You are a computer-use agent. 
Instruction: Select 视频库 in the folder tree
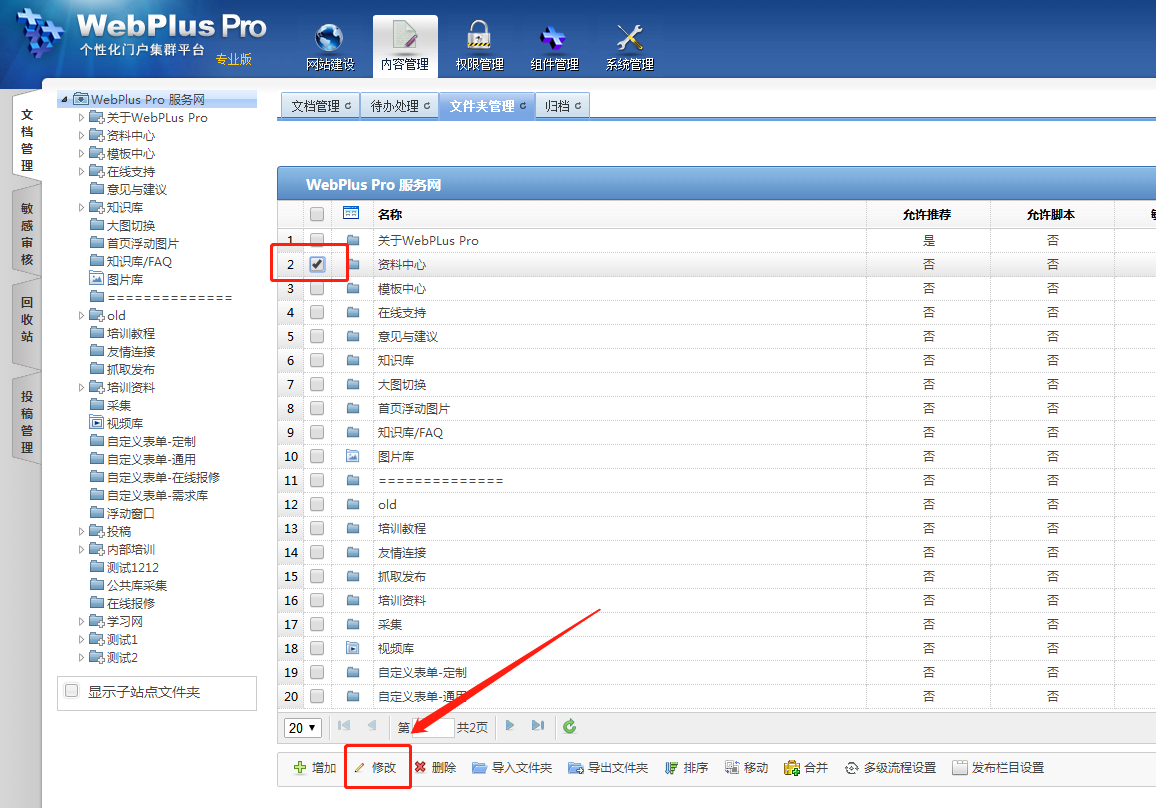pos(124,424)
